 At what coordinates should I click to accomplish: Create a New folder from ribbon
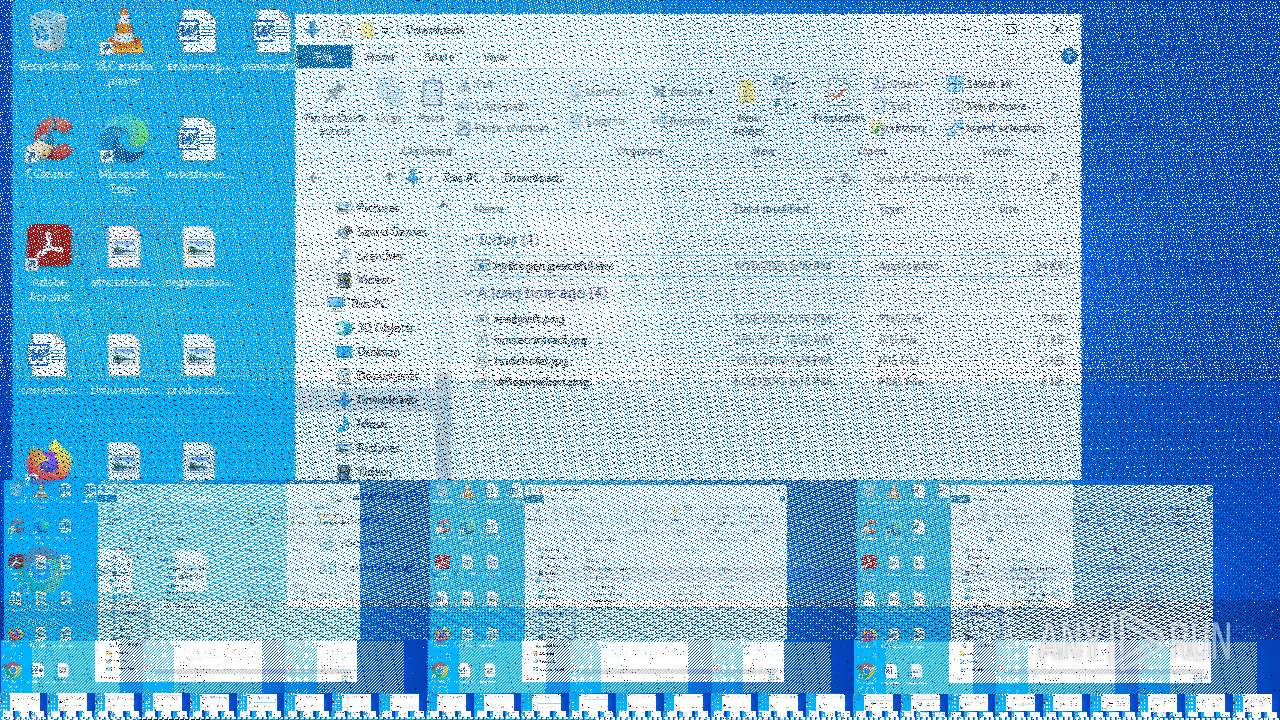click(747, 107)
